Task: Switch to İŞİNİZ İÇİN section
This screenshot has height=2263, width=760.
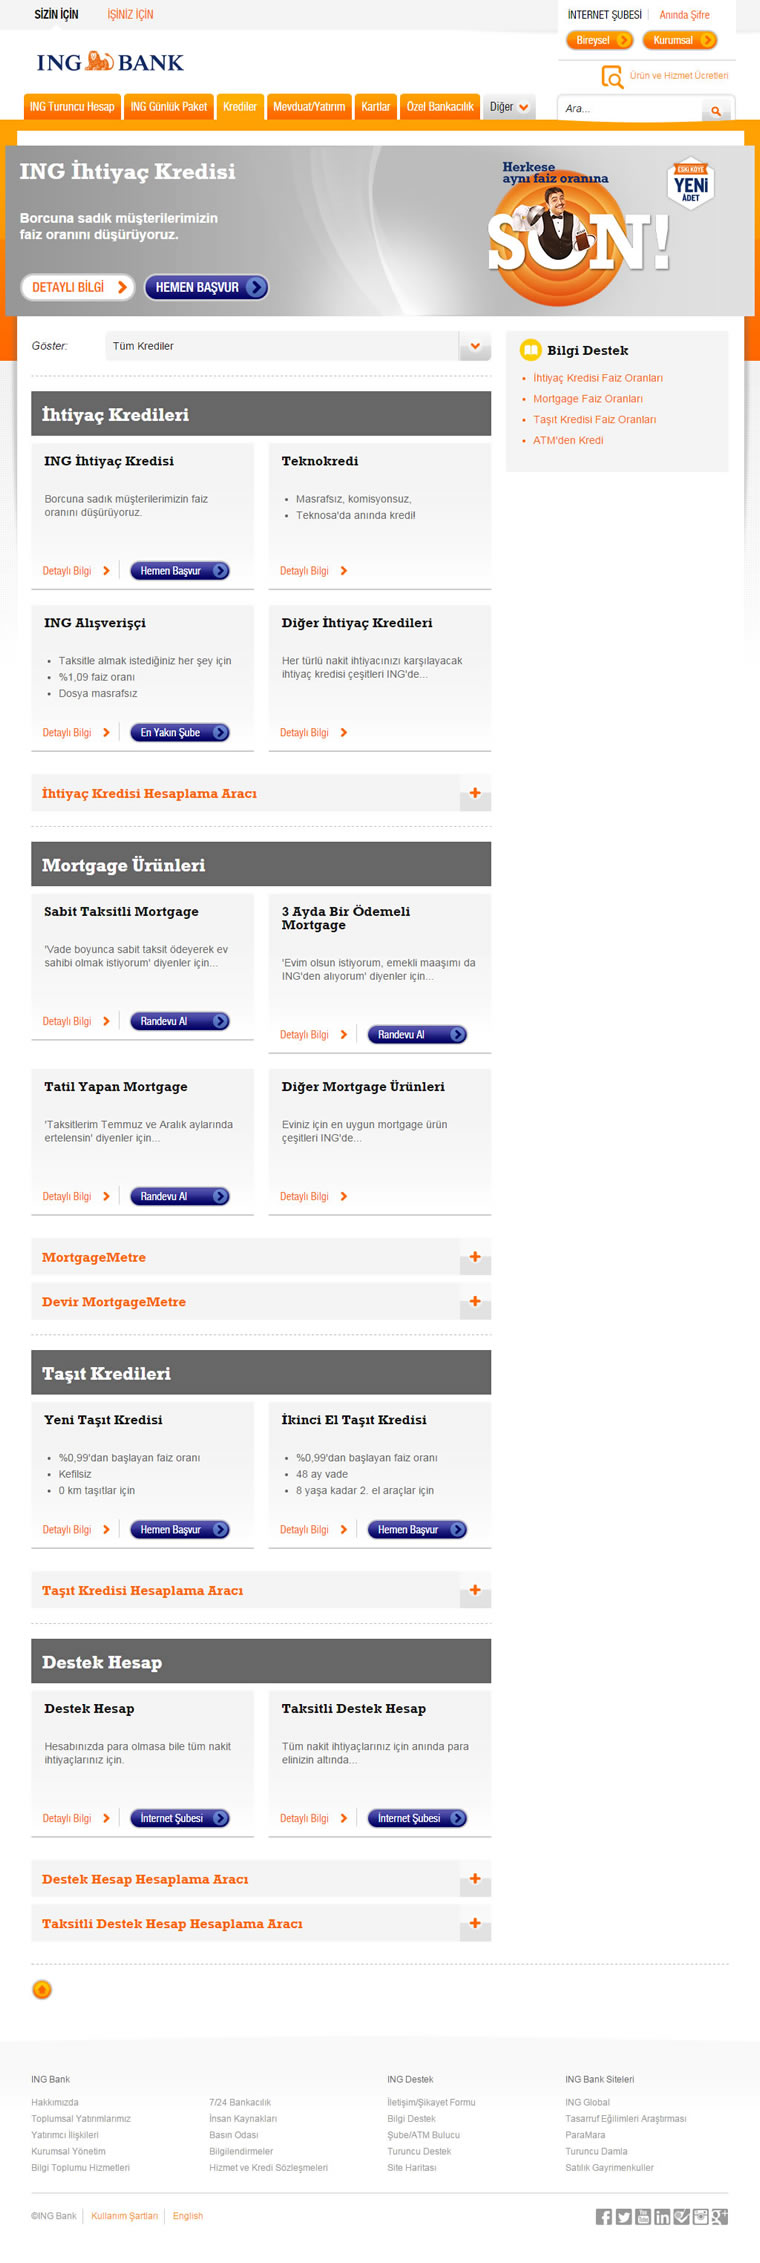Action: (130, 14)
